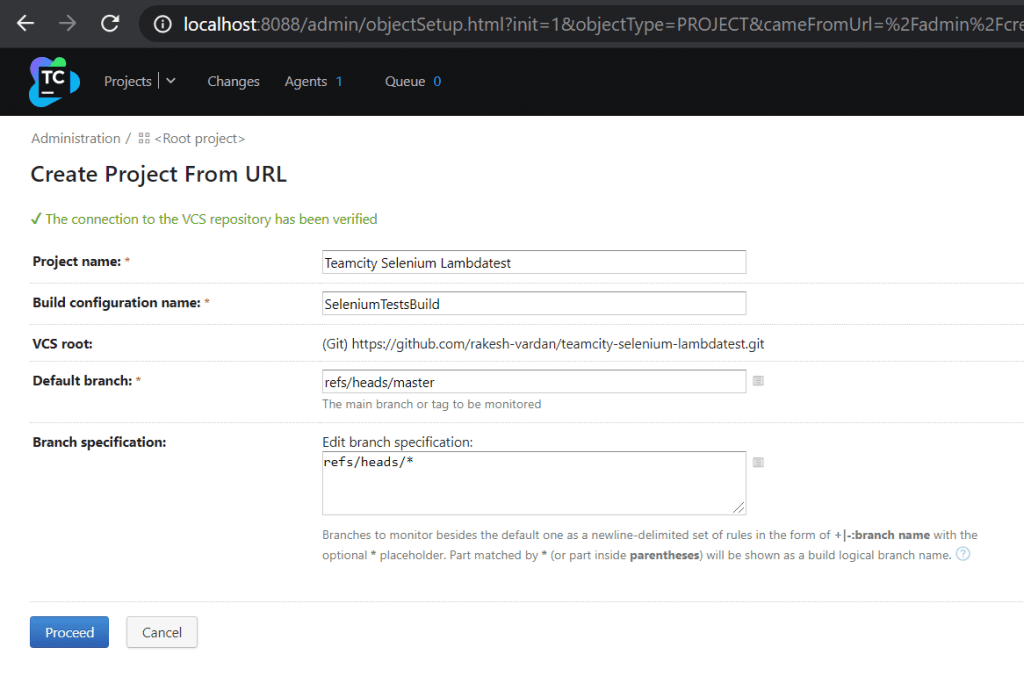This screenshot has height=683, width=1024.
Task: Click into the Project name field
Action: click(x=534, y=262)
